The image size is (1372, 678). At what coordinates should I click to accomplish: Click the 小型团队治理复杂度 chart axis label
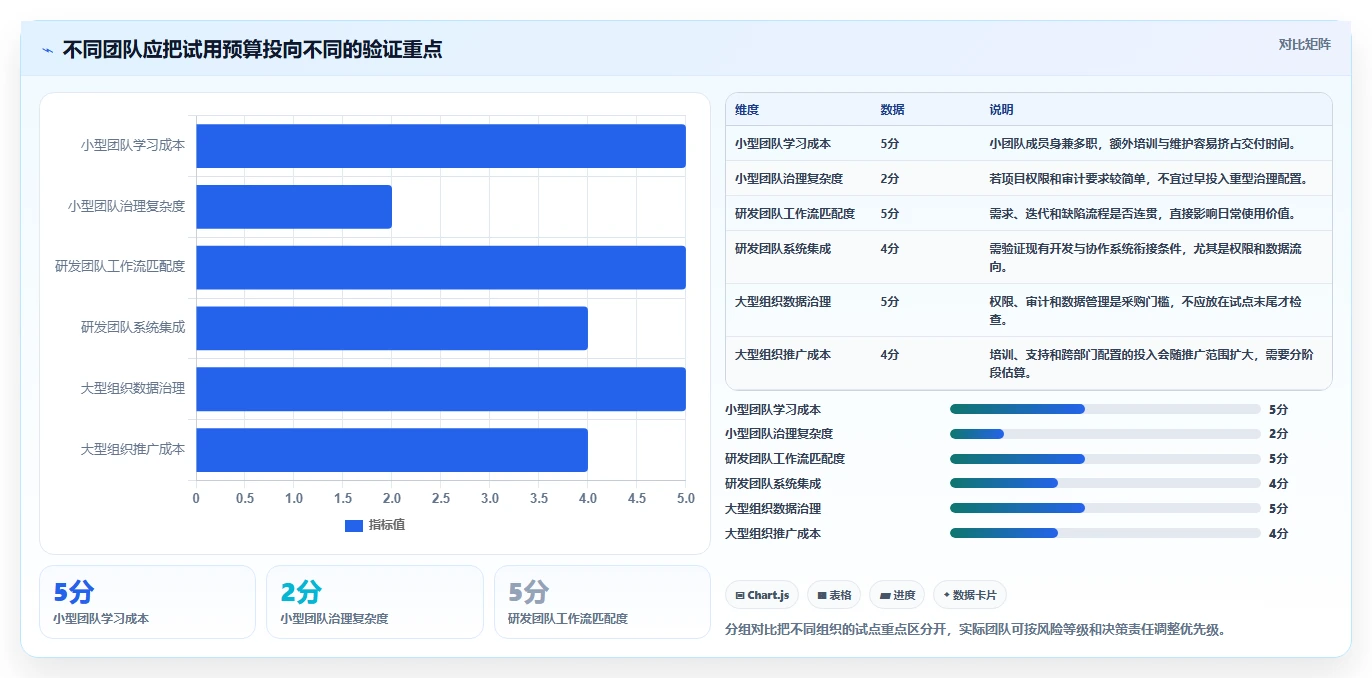[x=127, y=206]
